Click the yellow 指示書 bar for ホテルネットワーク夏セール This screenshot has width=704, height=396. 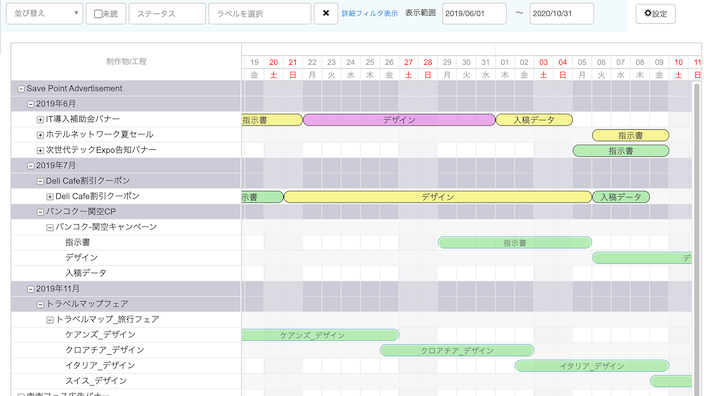click(x=630, y=135)
